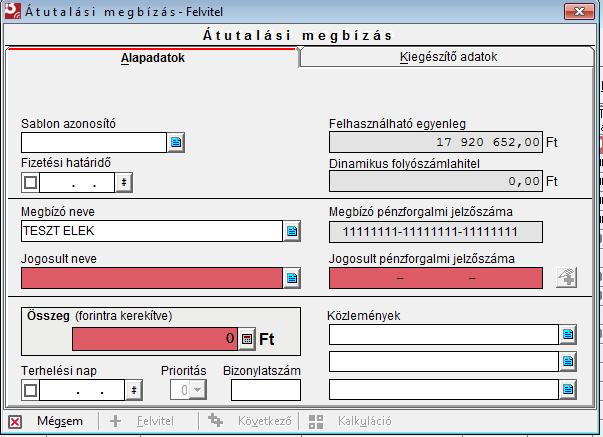603x437 pixels.
Task: Enable the Fizetési határidő checkbox
Action: [x=30, y=182]
